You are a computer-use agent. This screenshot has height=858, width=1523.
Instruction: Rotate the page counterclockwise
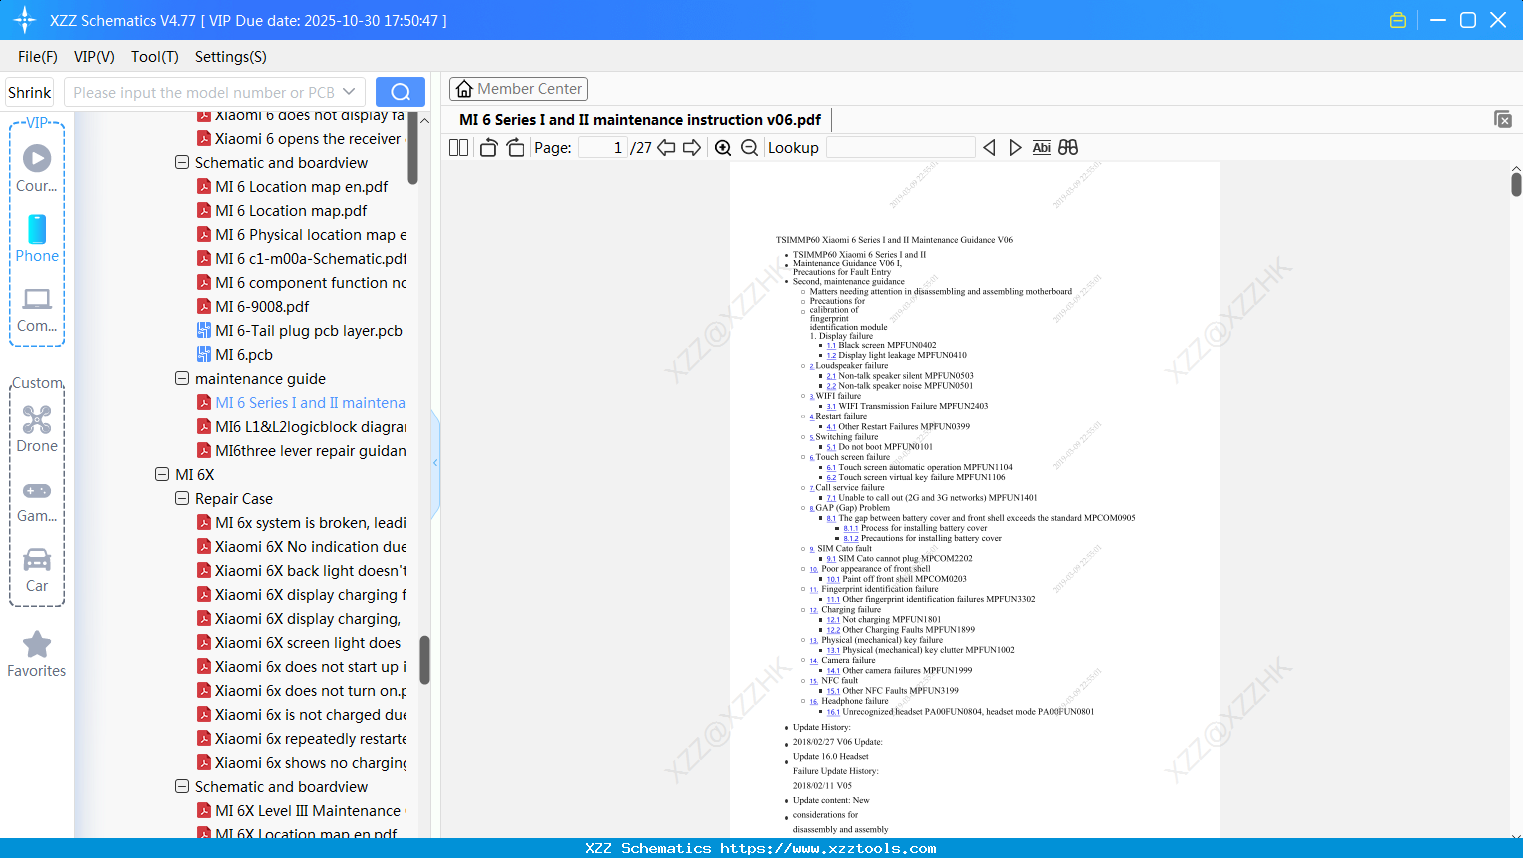[x=488, y=148]
